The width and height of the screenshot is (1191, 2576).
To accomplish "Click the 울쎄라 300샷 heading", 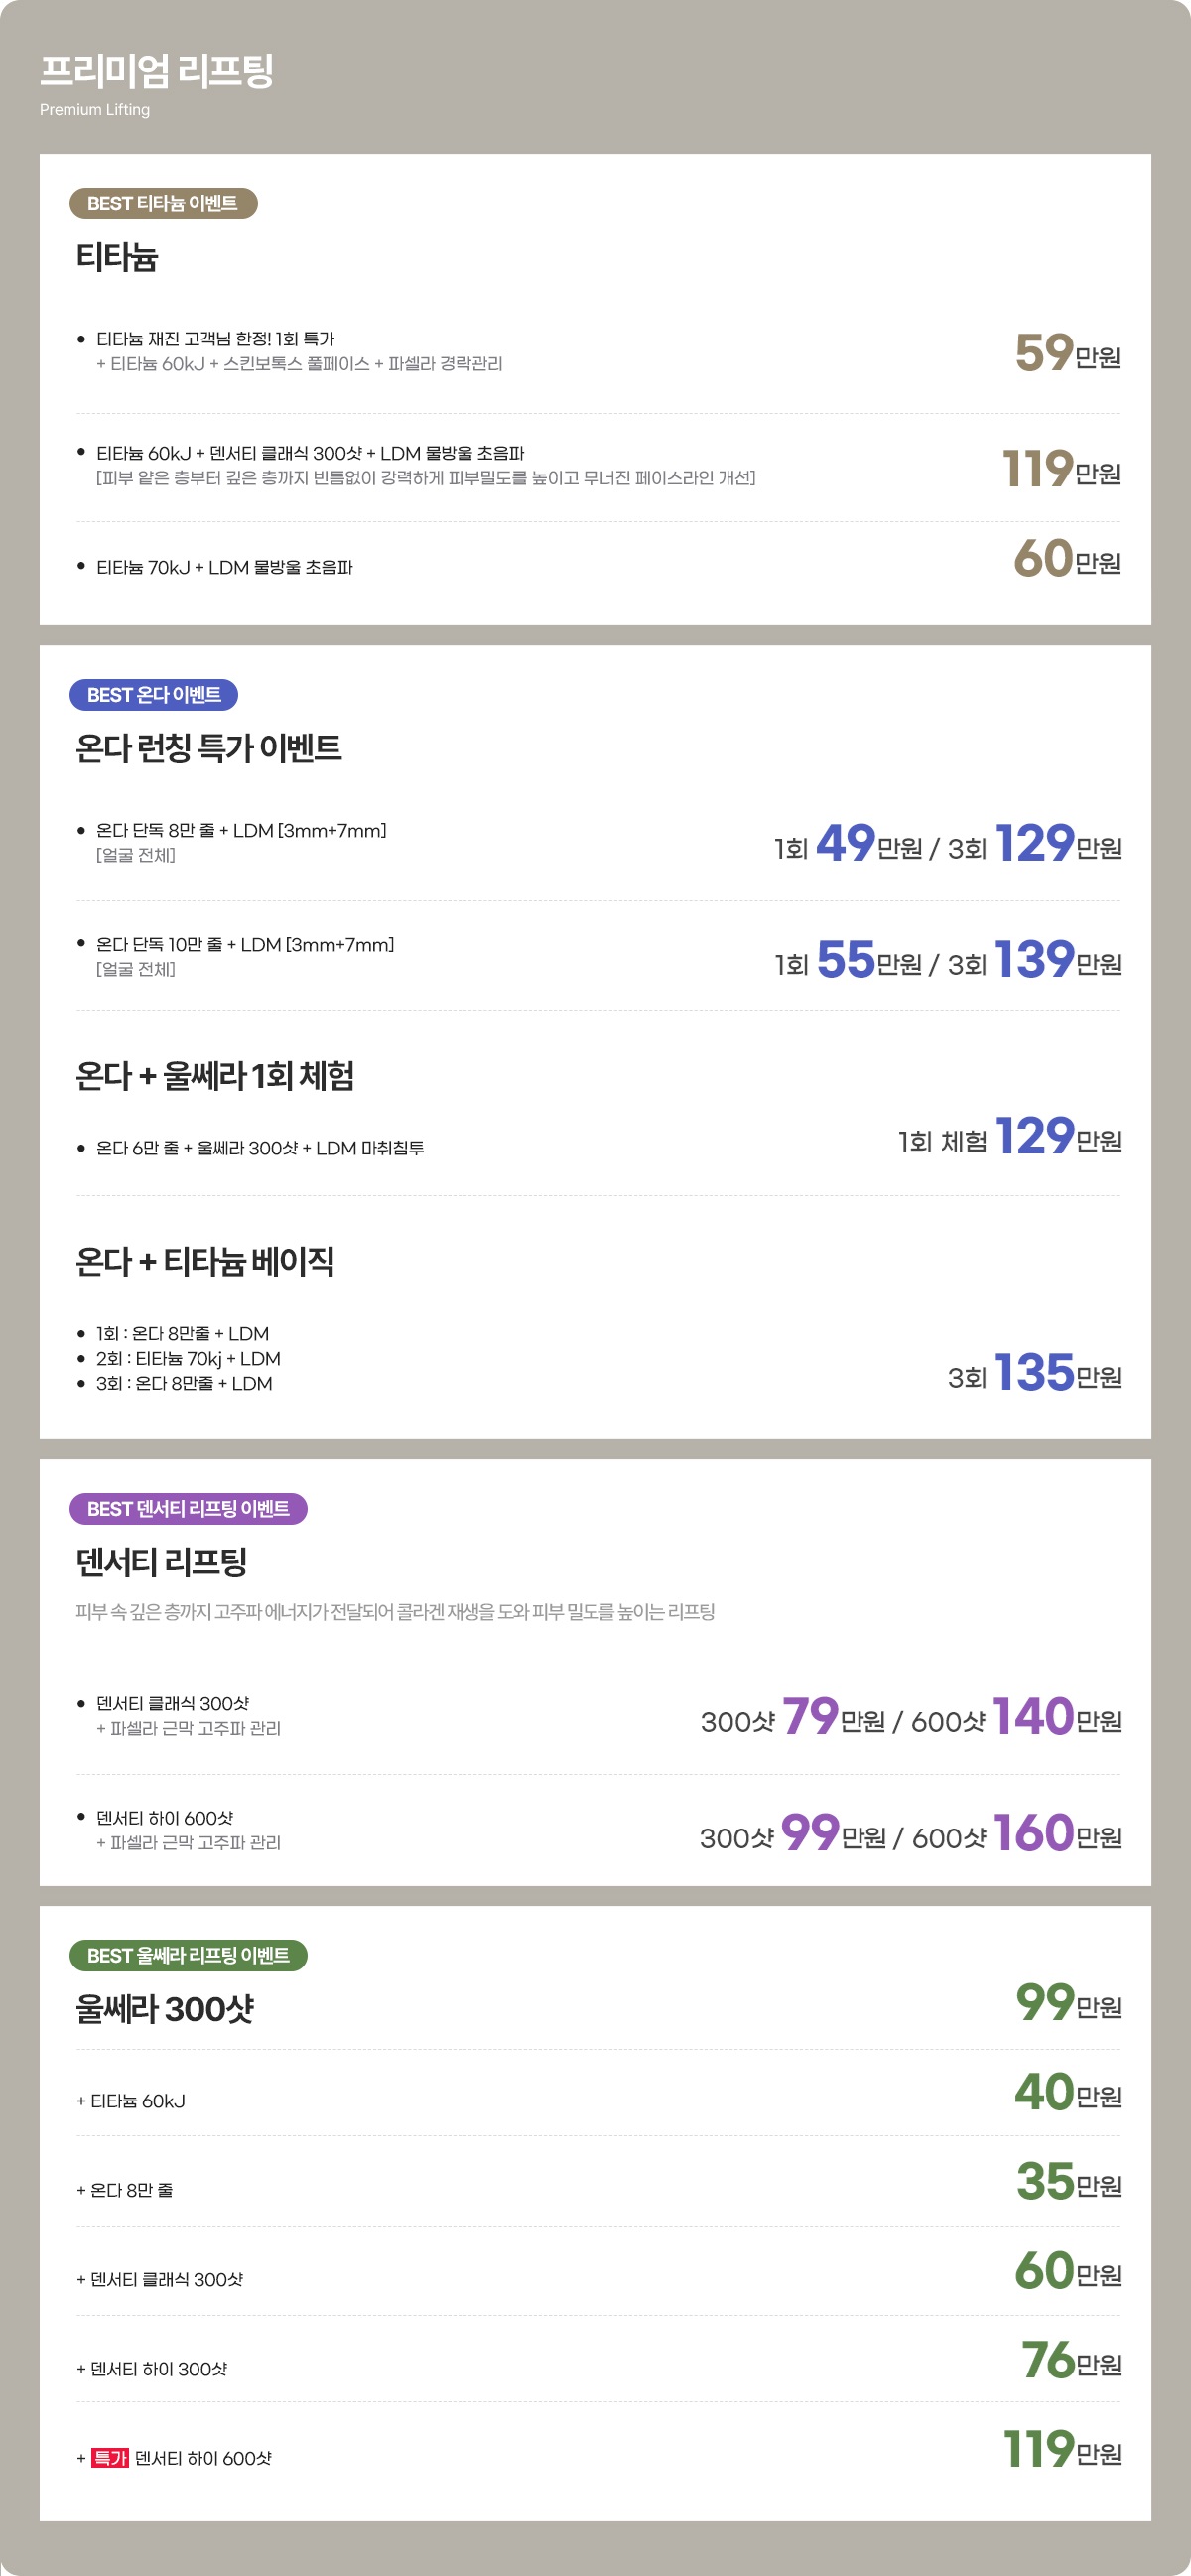I will pyautogui.click(x=165, y=2008).
